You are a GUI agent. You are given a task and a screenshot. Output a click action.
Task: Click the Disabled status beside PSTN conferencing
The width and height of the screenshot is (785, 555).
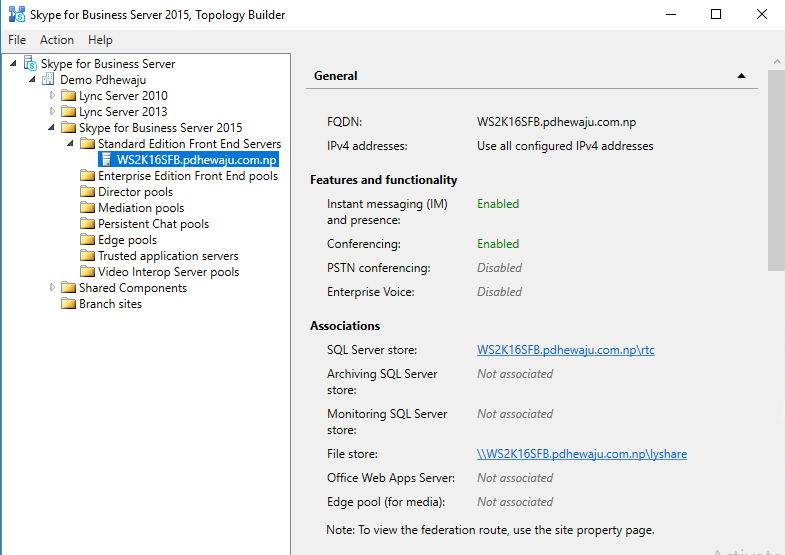point(499,268)
